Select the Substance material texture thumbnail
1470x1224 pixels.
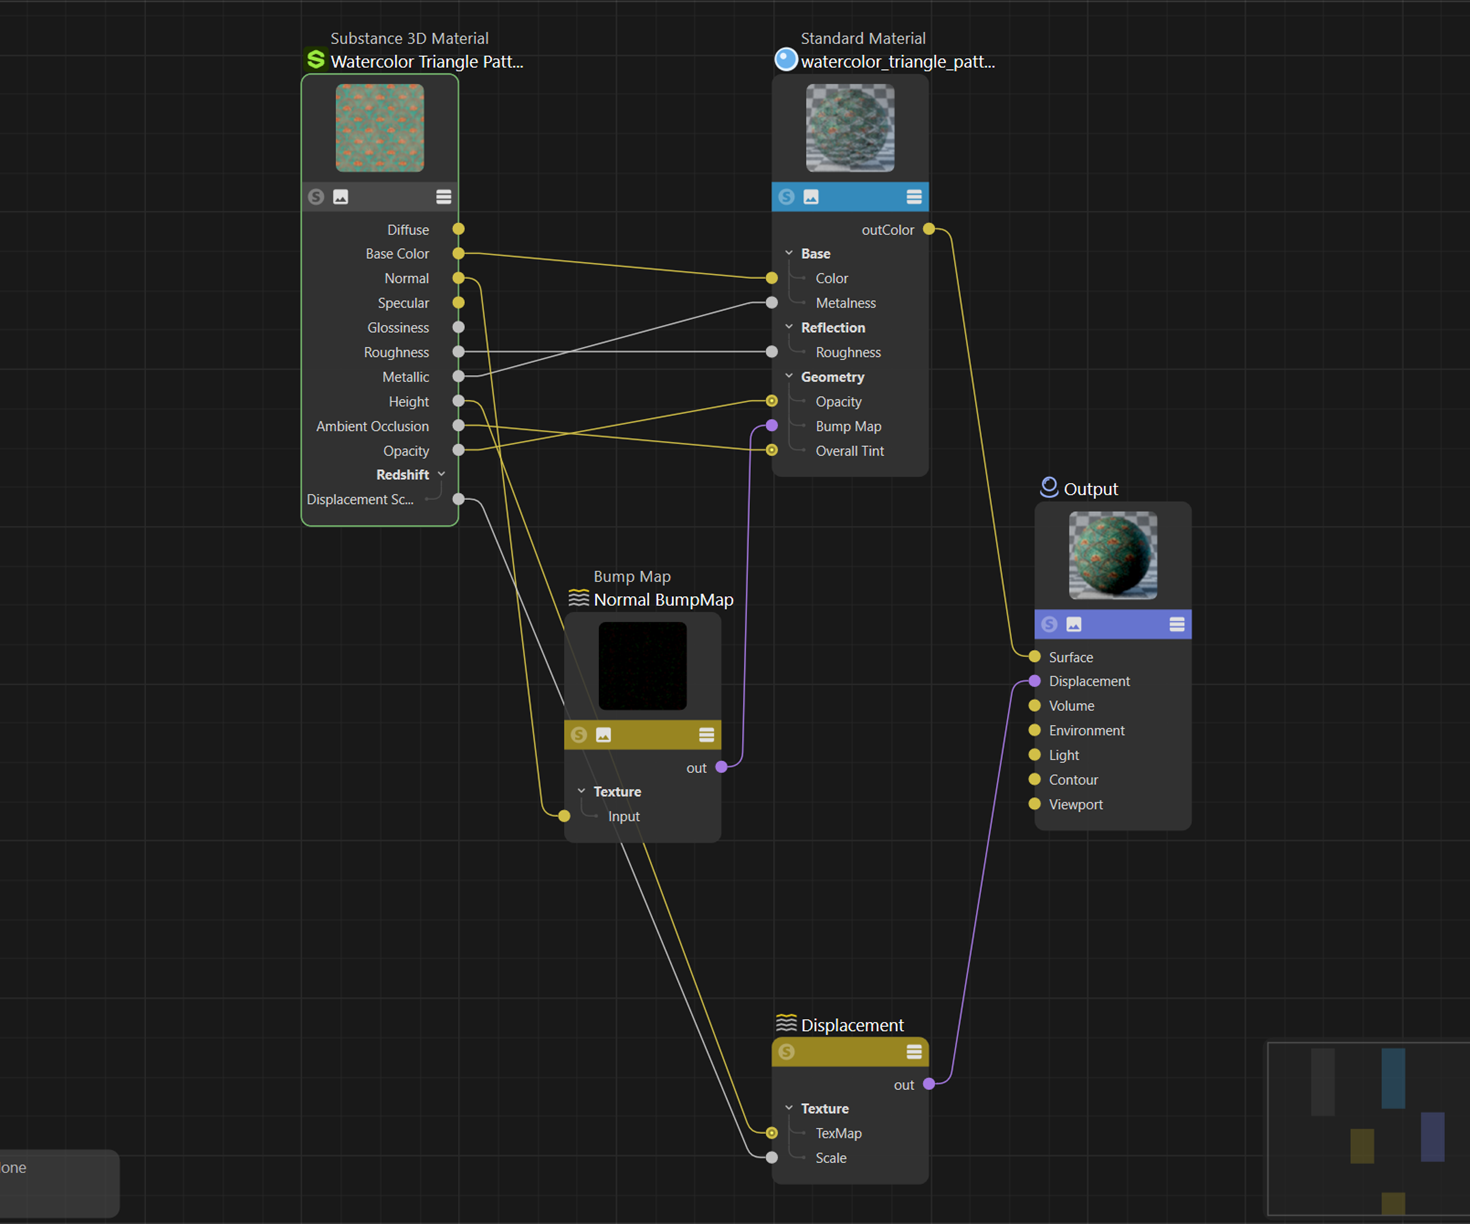pyautogui.click(x=380, y=128)
